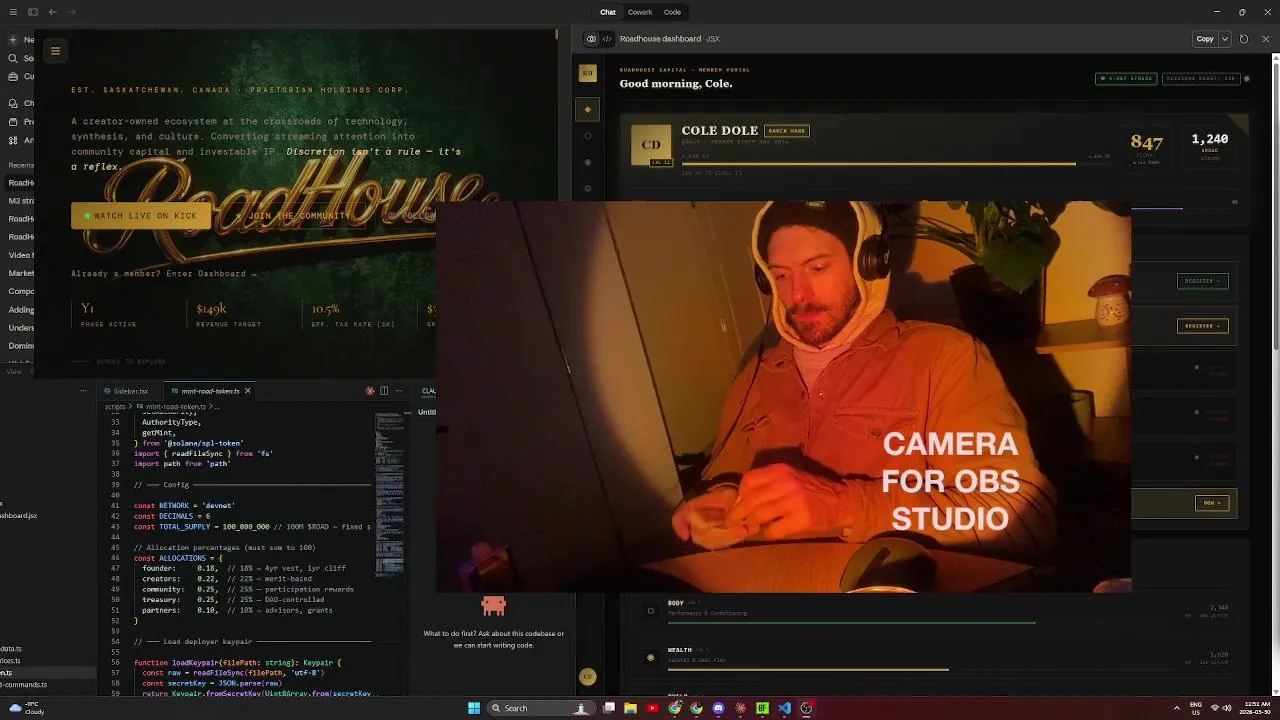
Task: Click the split editor icon
Action: [384, 391]
